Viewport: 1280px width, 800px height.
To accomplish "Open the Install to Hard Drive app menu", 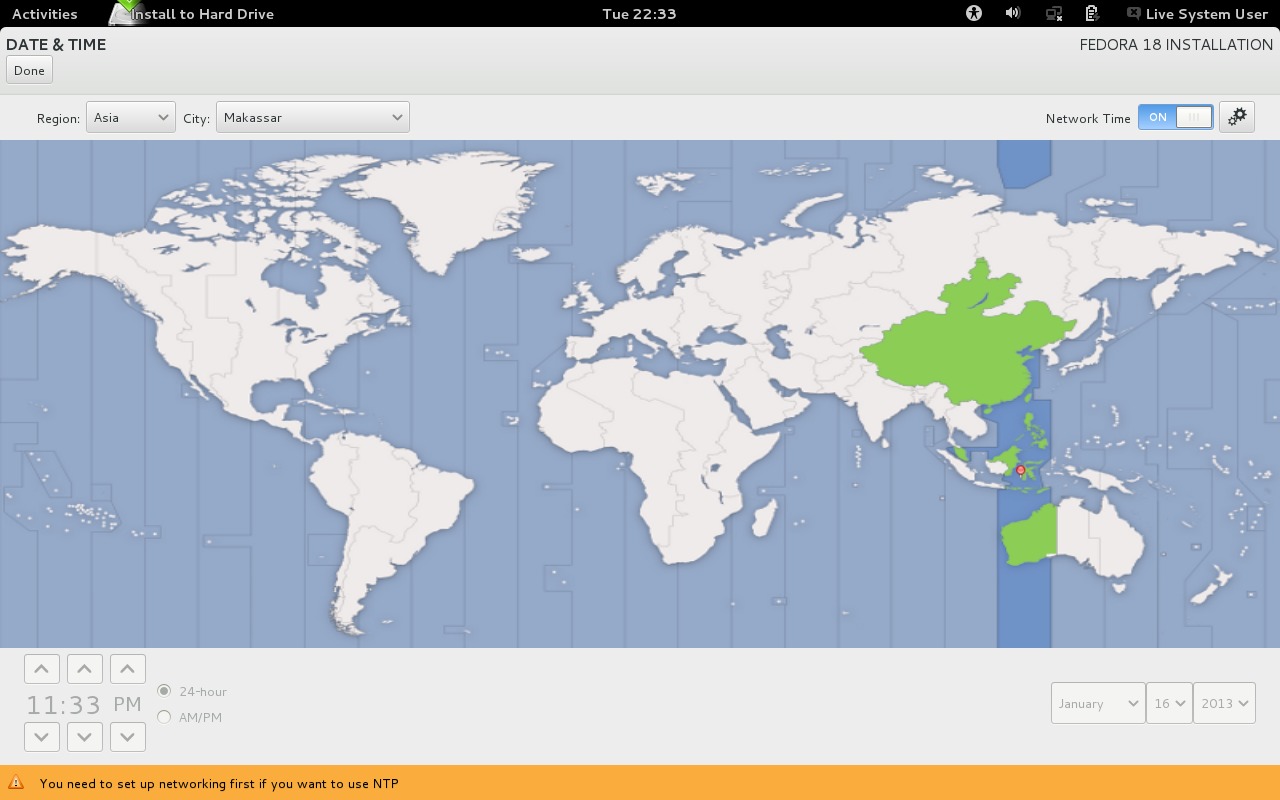I will [x=192, y=13].
